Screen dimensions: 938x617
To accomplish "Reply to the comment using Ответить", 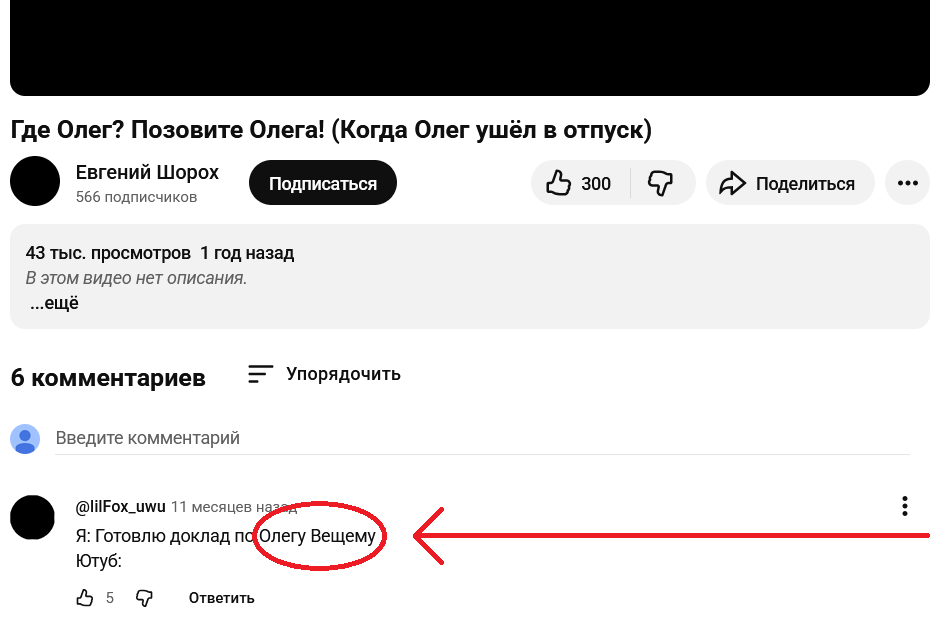I will coord(221,598).
